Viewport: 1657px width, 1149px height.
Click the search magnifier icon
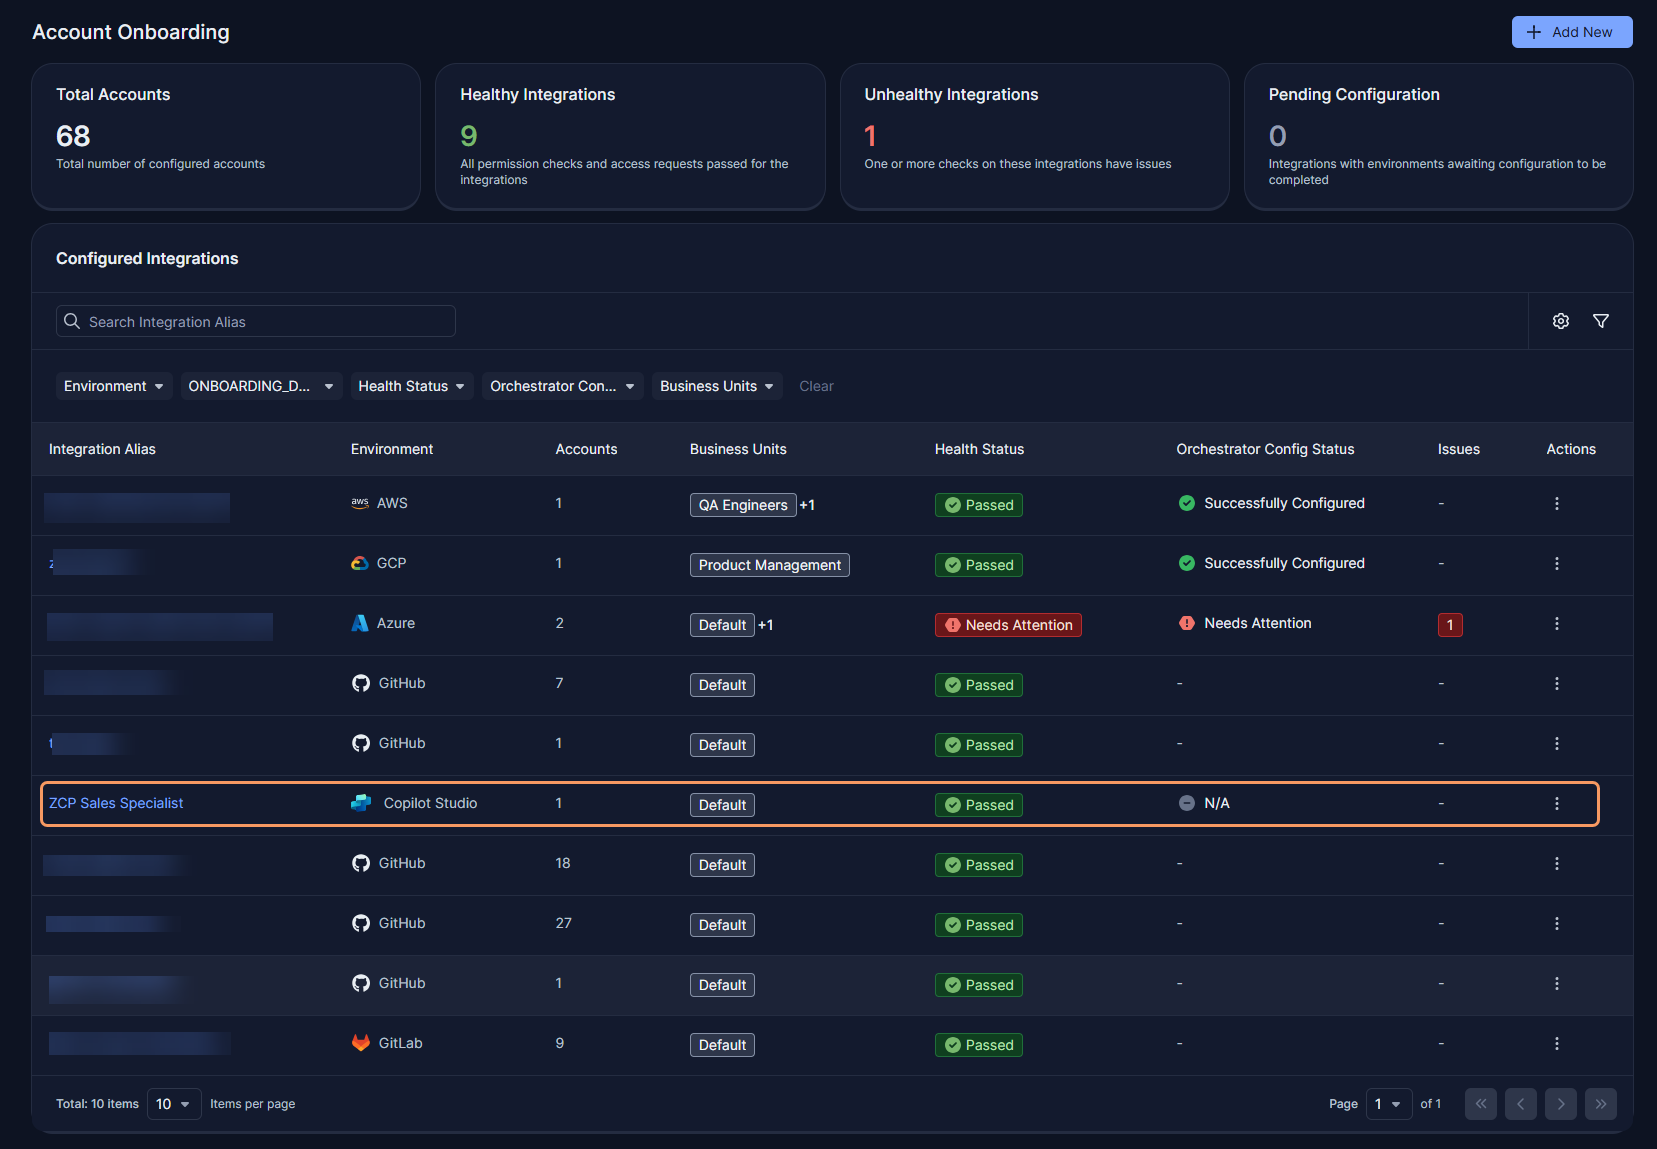(x=72, y=321)
